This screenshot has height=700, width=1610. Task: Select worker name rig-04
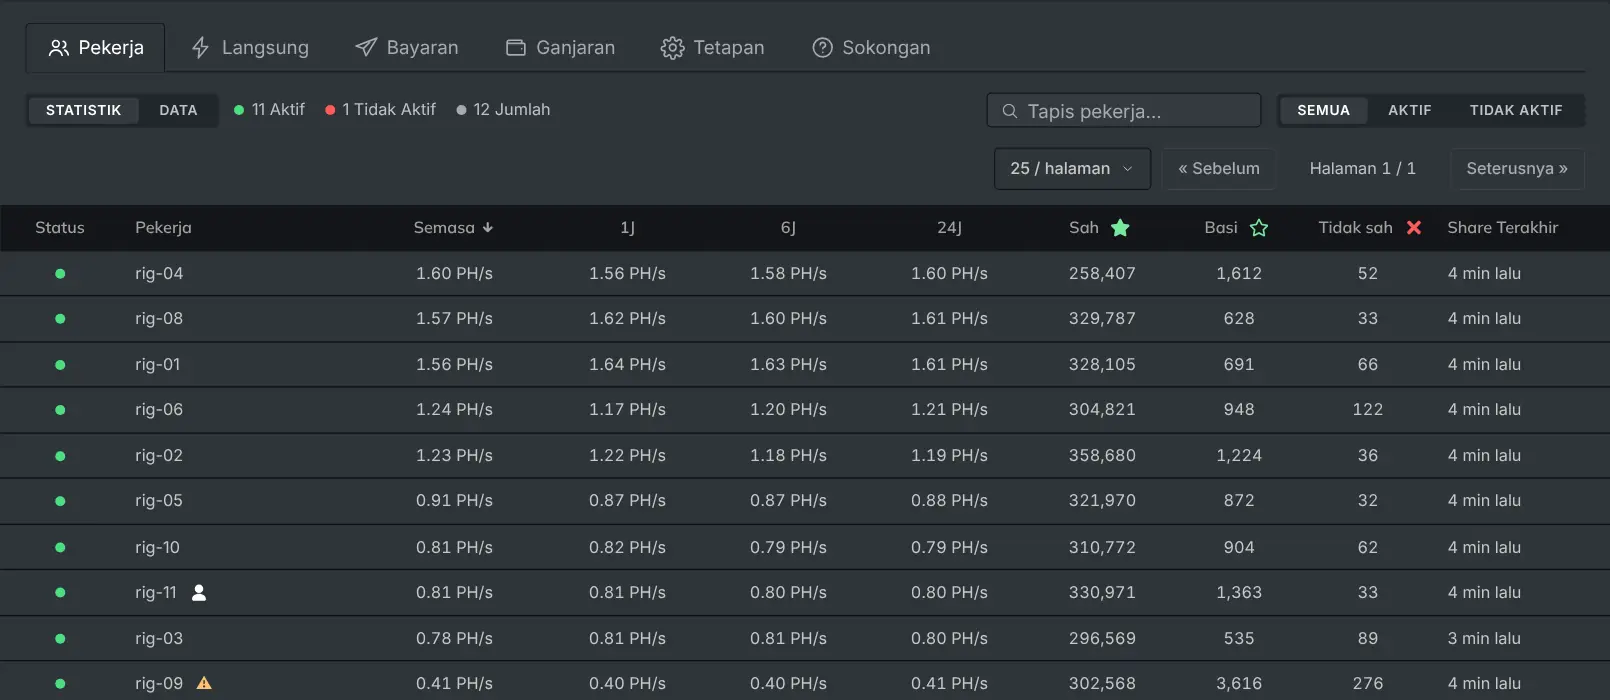159,273
